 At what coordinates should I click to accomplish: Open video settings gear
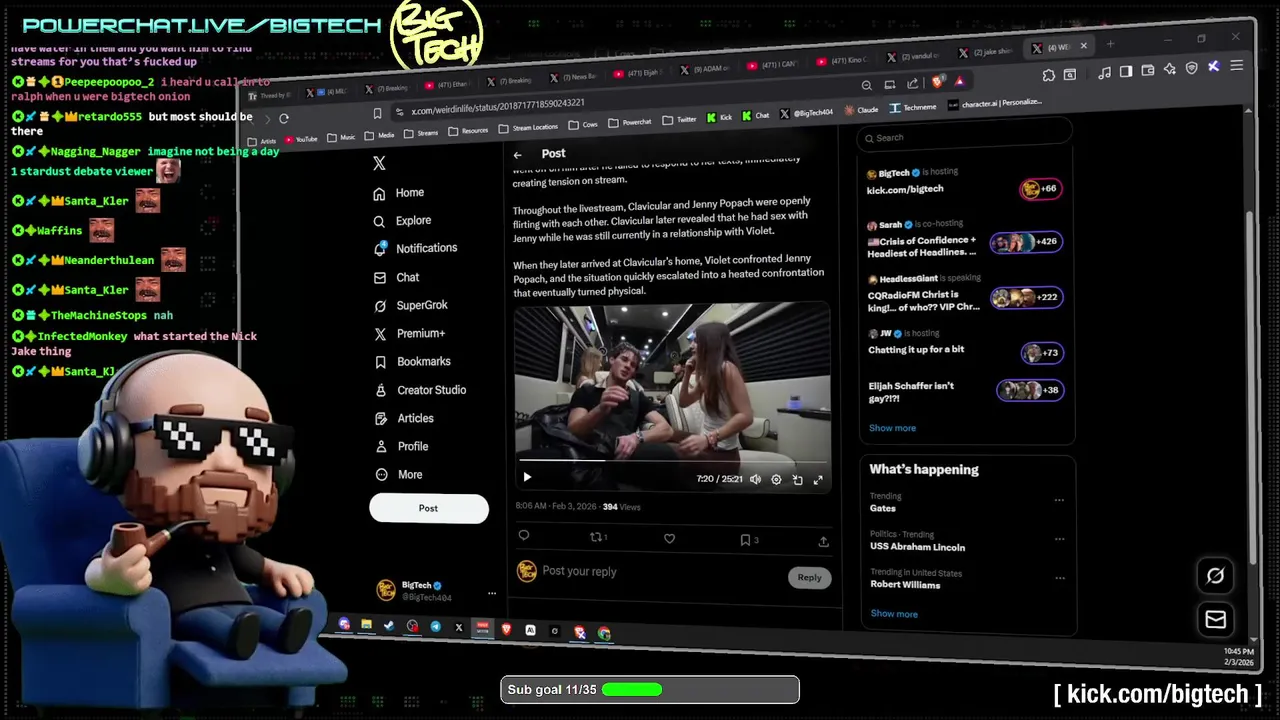[x=776, y=480]
